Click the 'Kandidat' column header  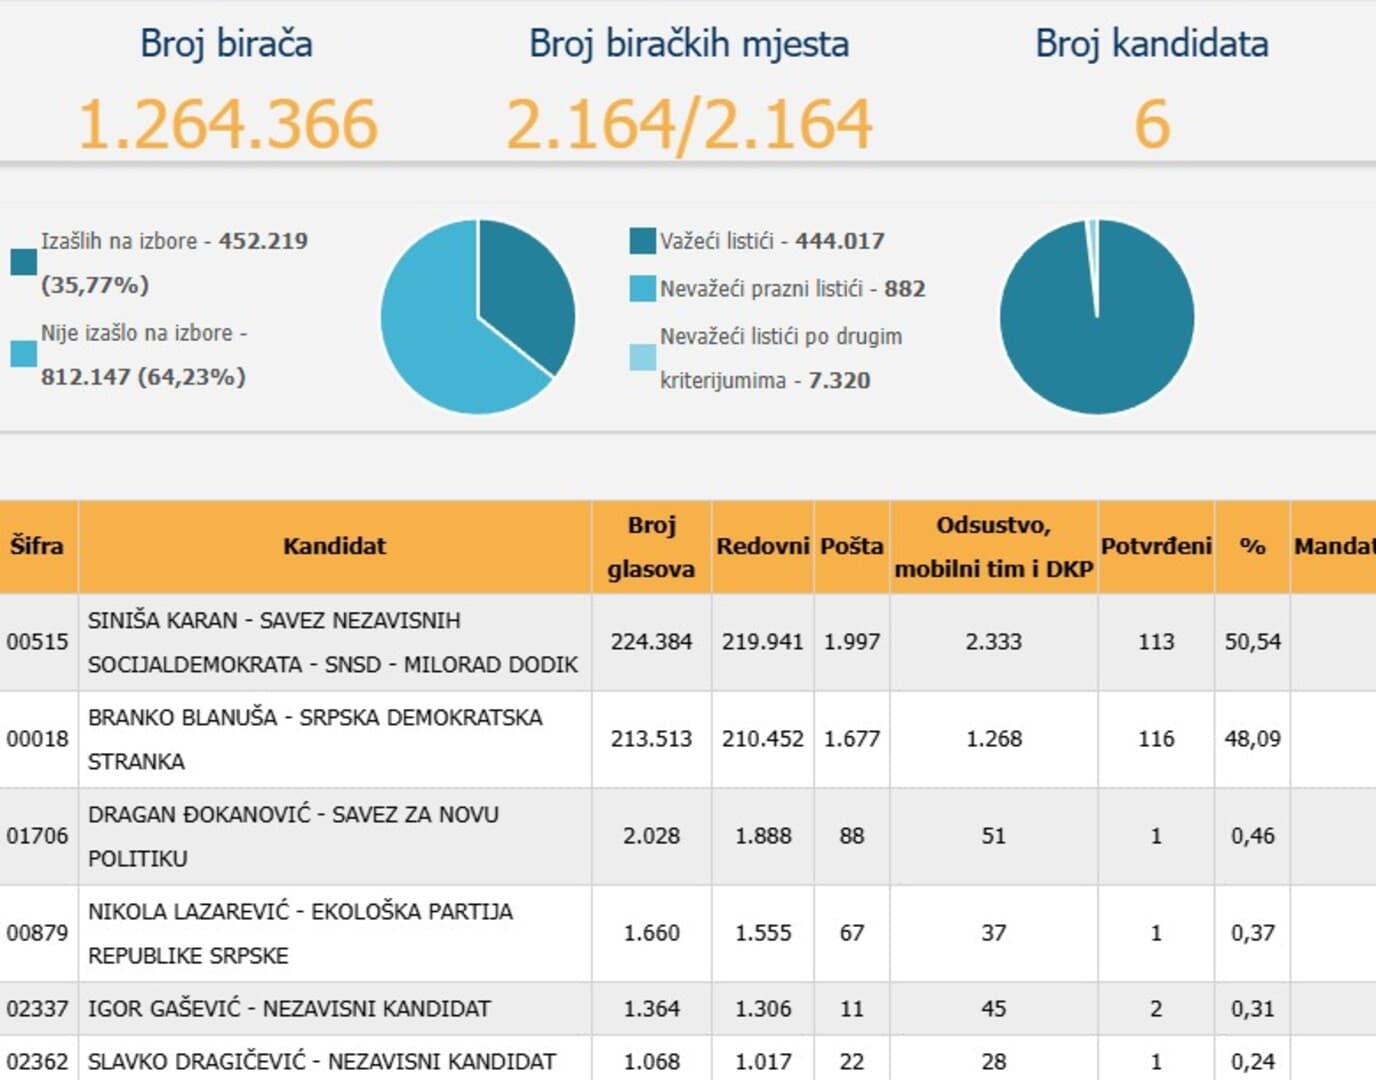[x=334, y=546]
